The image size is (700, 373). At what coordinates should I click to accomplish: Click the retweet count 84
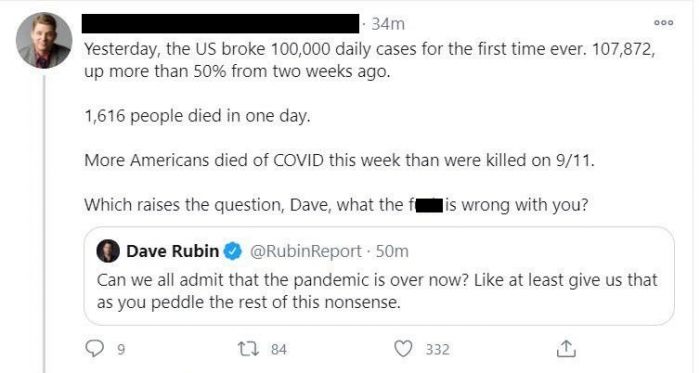pos(279,349)
